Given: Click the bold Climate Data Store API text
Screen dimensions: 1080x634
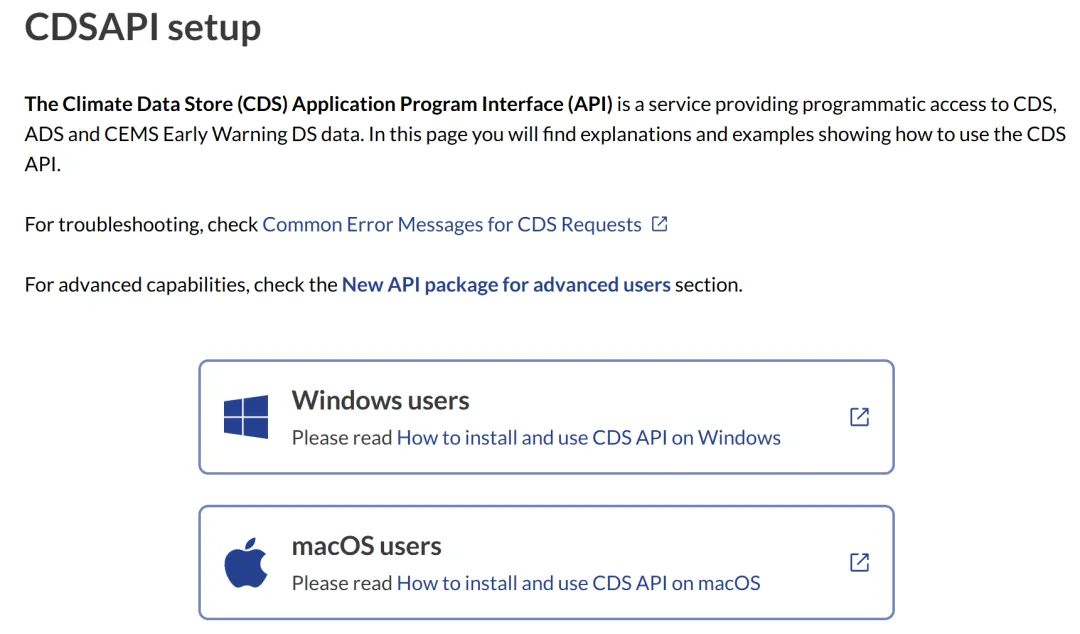Looking at the screenshot, I should click(318, 104).
